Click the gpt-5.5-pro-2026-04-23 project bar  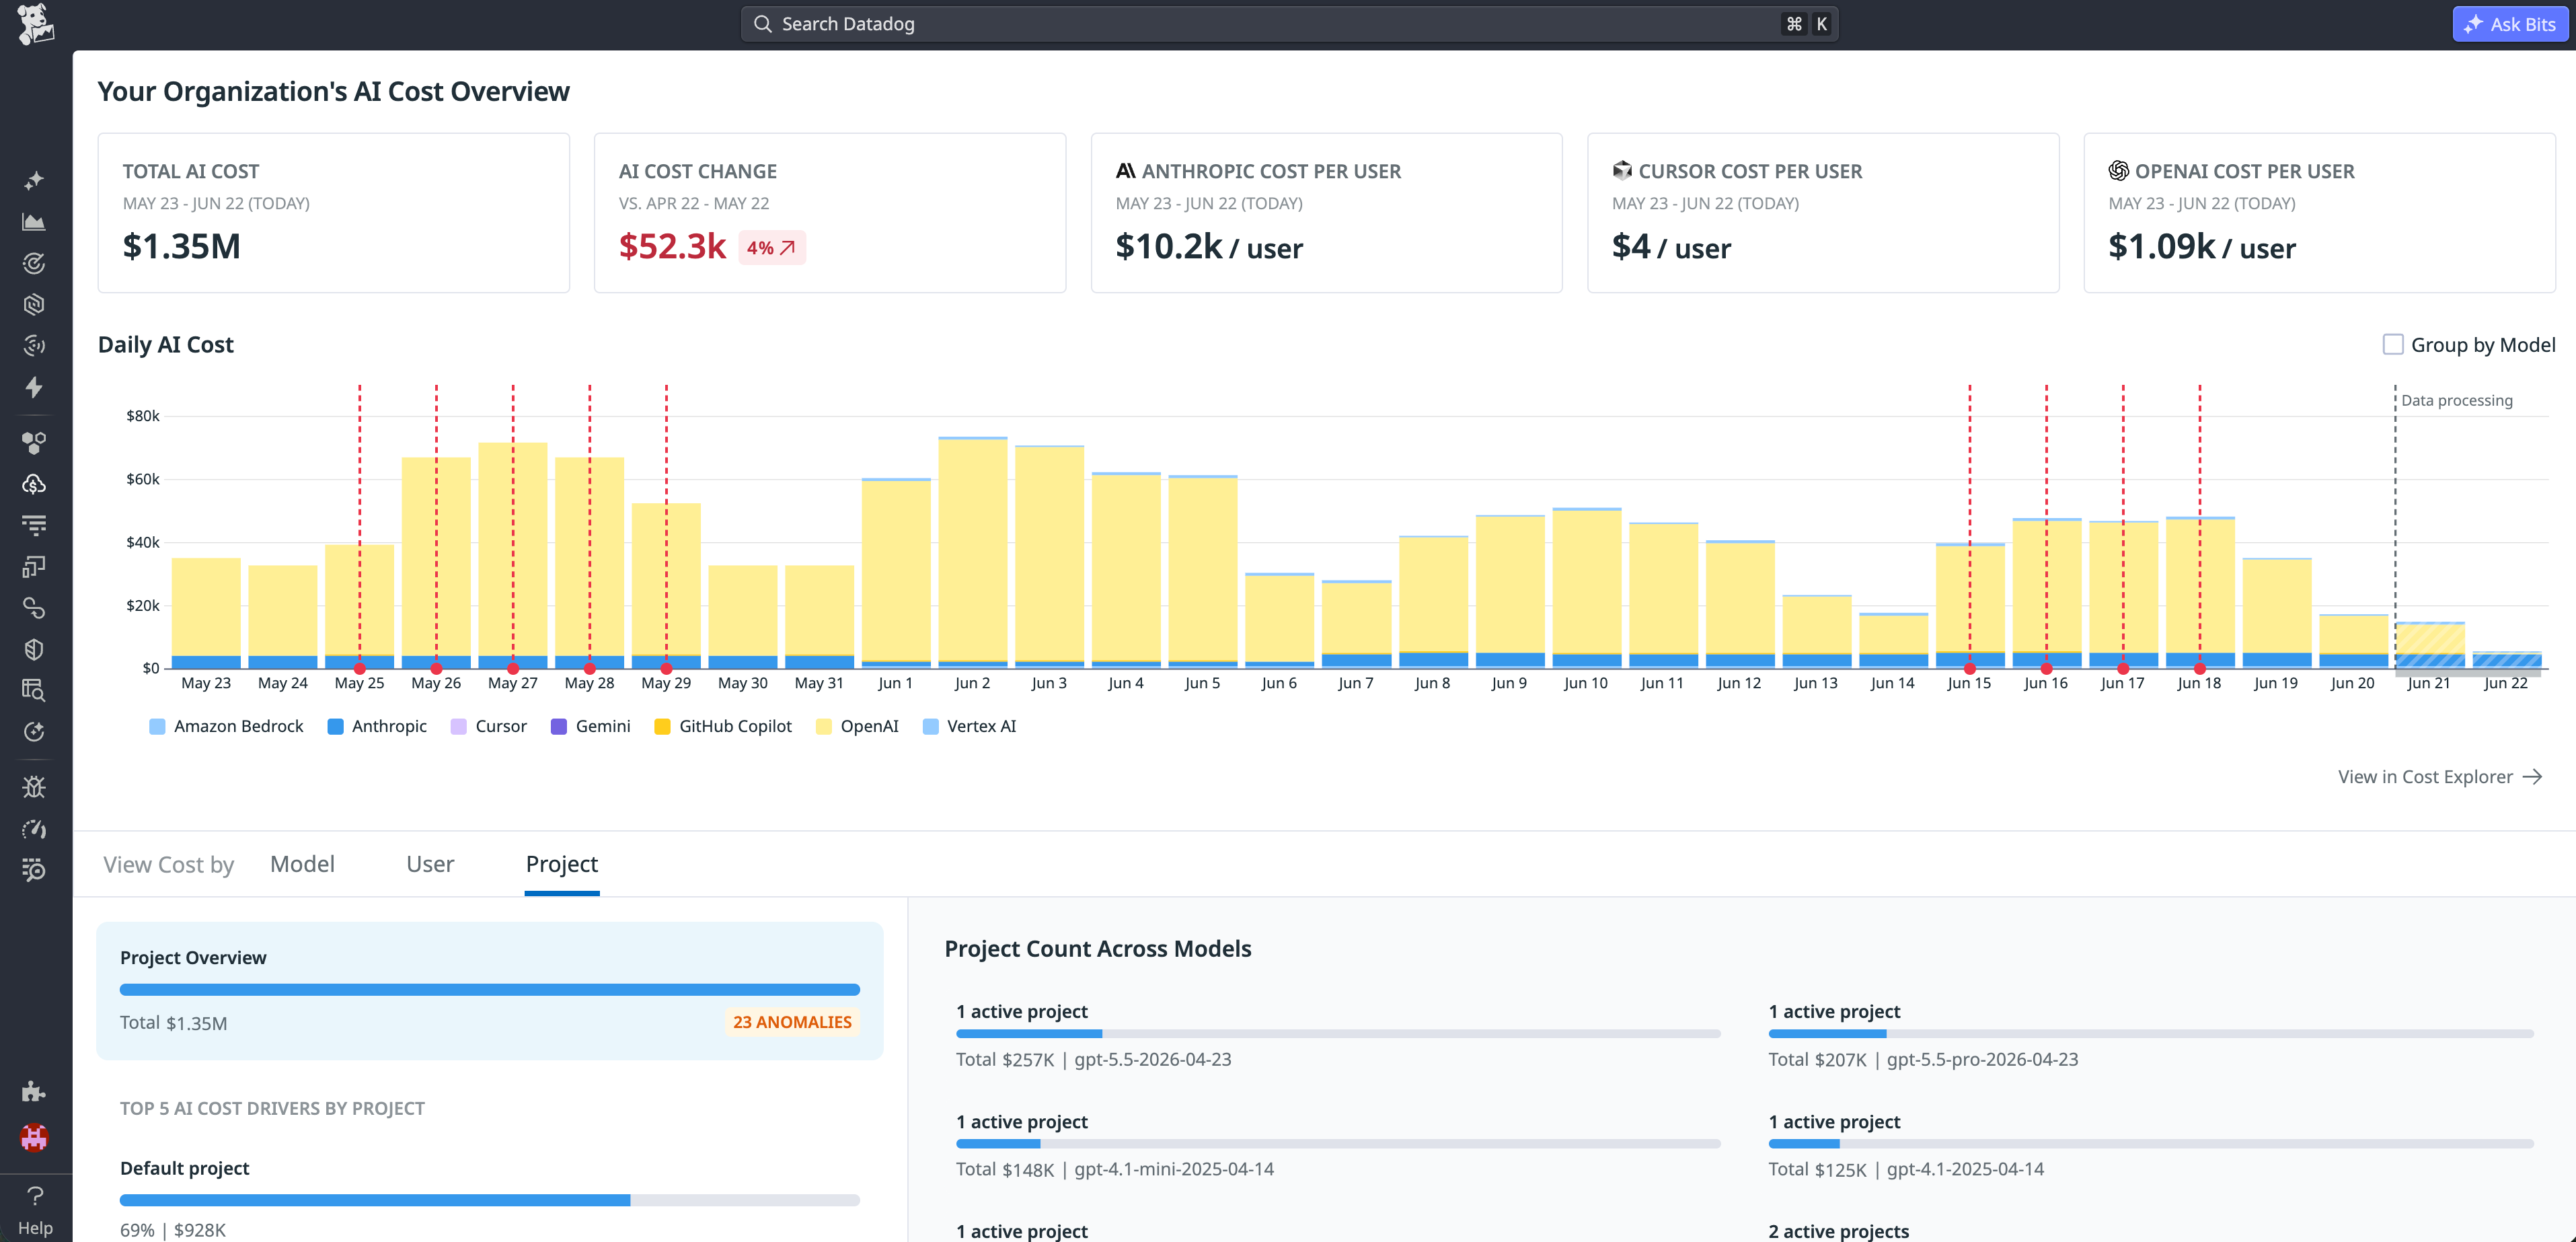click(2151, 1033)
